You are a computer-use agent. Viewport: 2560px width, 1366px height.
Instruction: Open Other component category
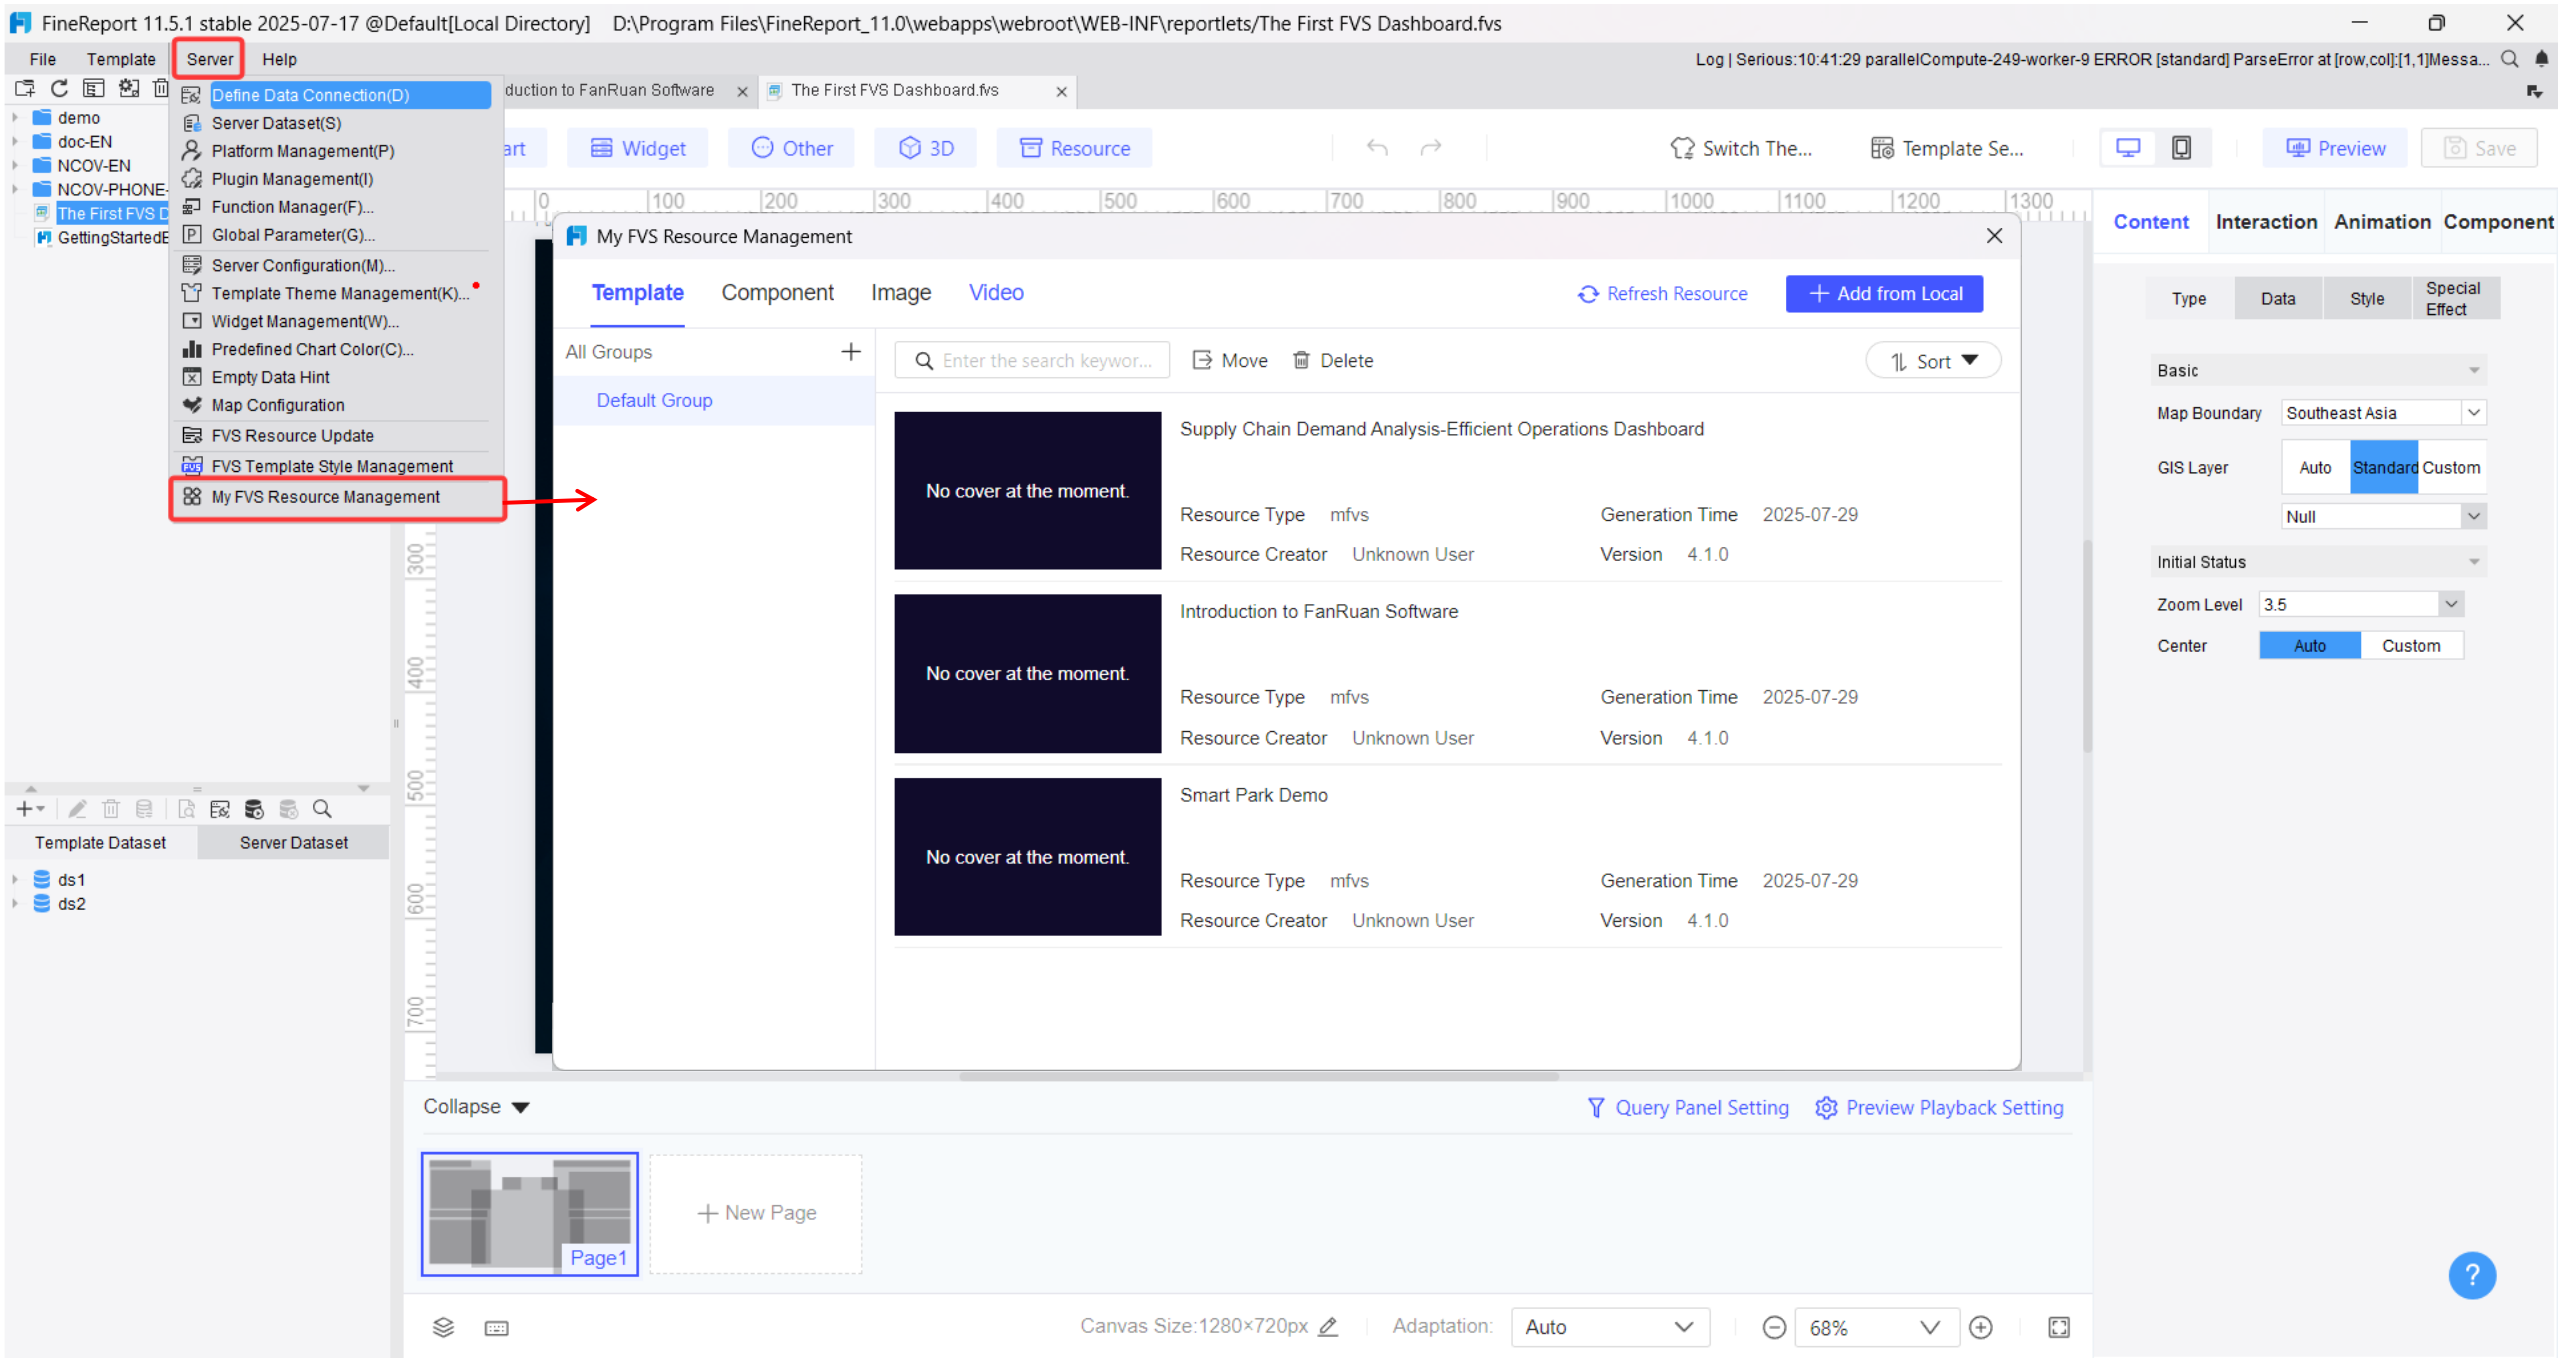pyautogui.click(x=792, y=148)
